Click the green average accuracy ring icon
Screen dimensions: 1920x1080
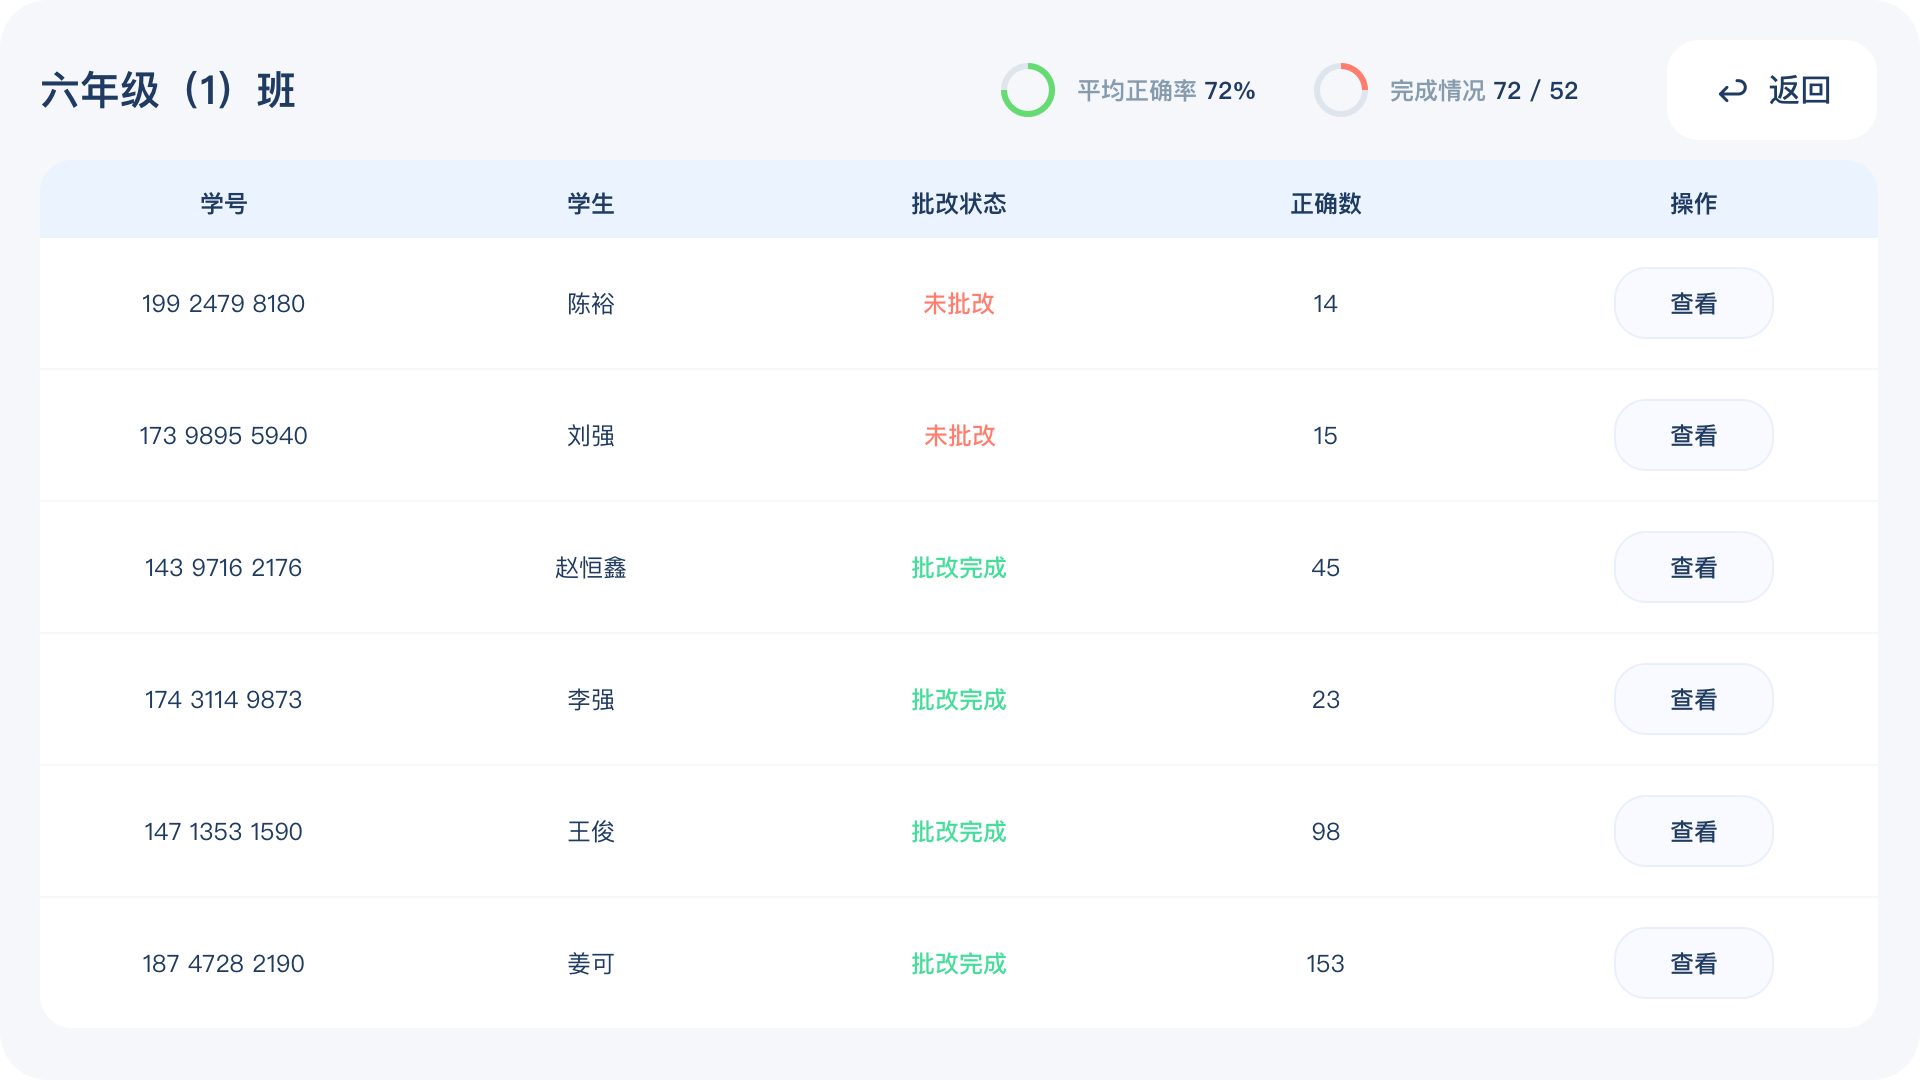1027,90
